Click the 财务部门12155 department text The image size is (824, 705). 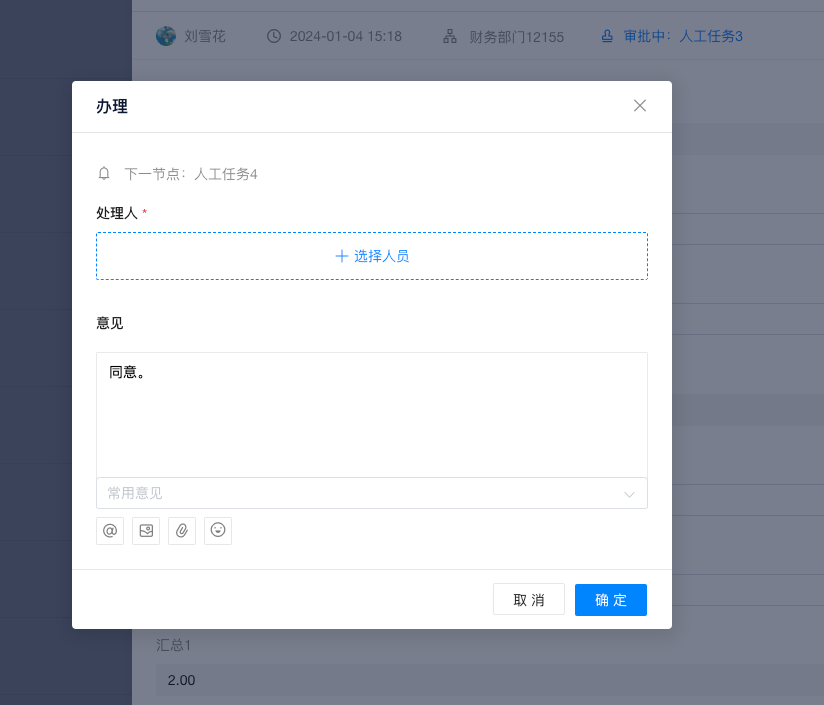click(x=516, y=37)
